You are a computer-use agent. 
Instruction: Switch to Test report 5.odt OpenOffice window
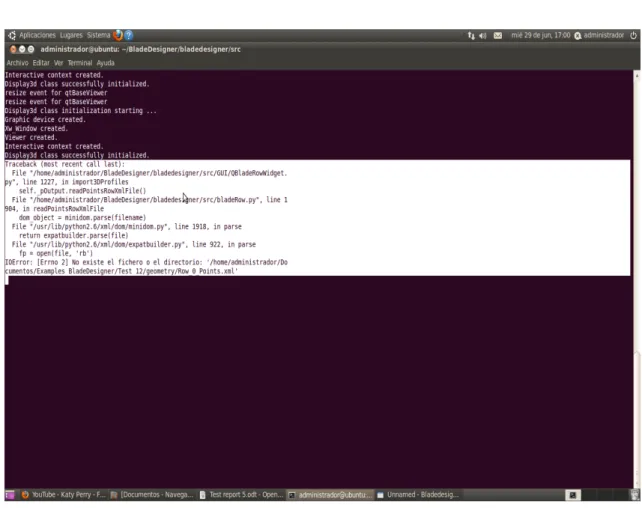[x=242, y=495]
